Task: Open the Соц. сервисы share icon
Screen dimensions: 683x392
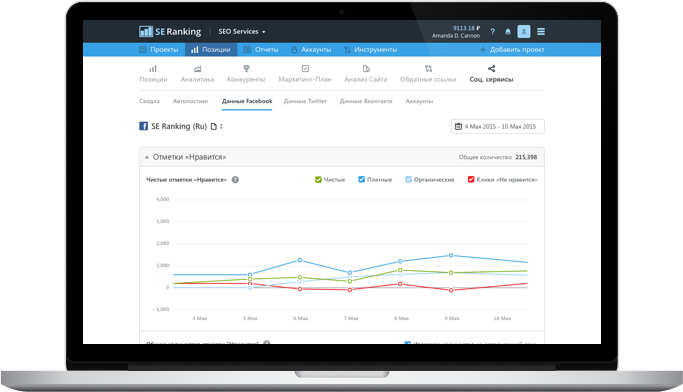Action: click(x=491, y=68)
